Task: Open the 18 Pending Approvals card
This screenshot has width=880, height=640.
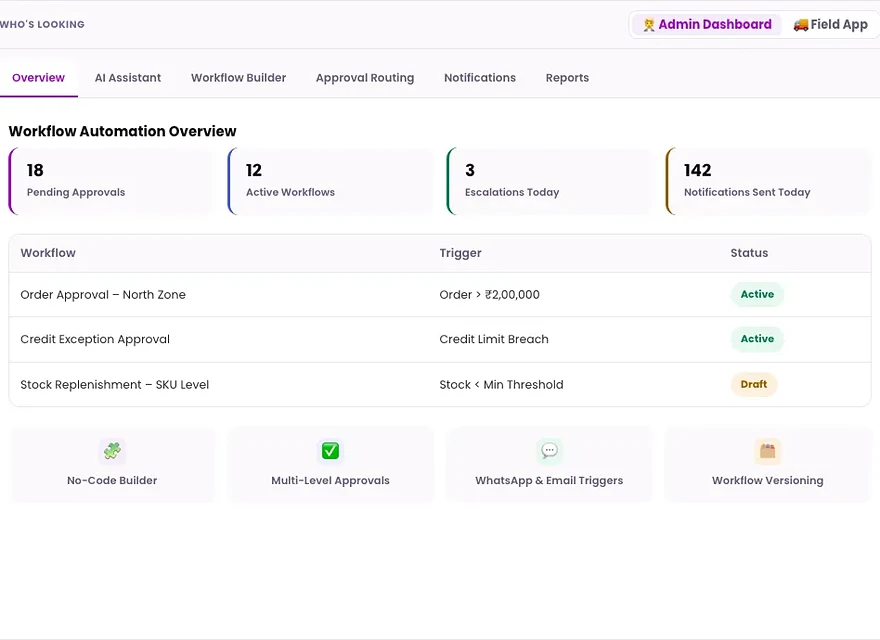Action: coord(111,181)
